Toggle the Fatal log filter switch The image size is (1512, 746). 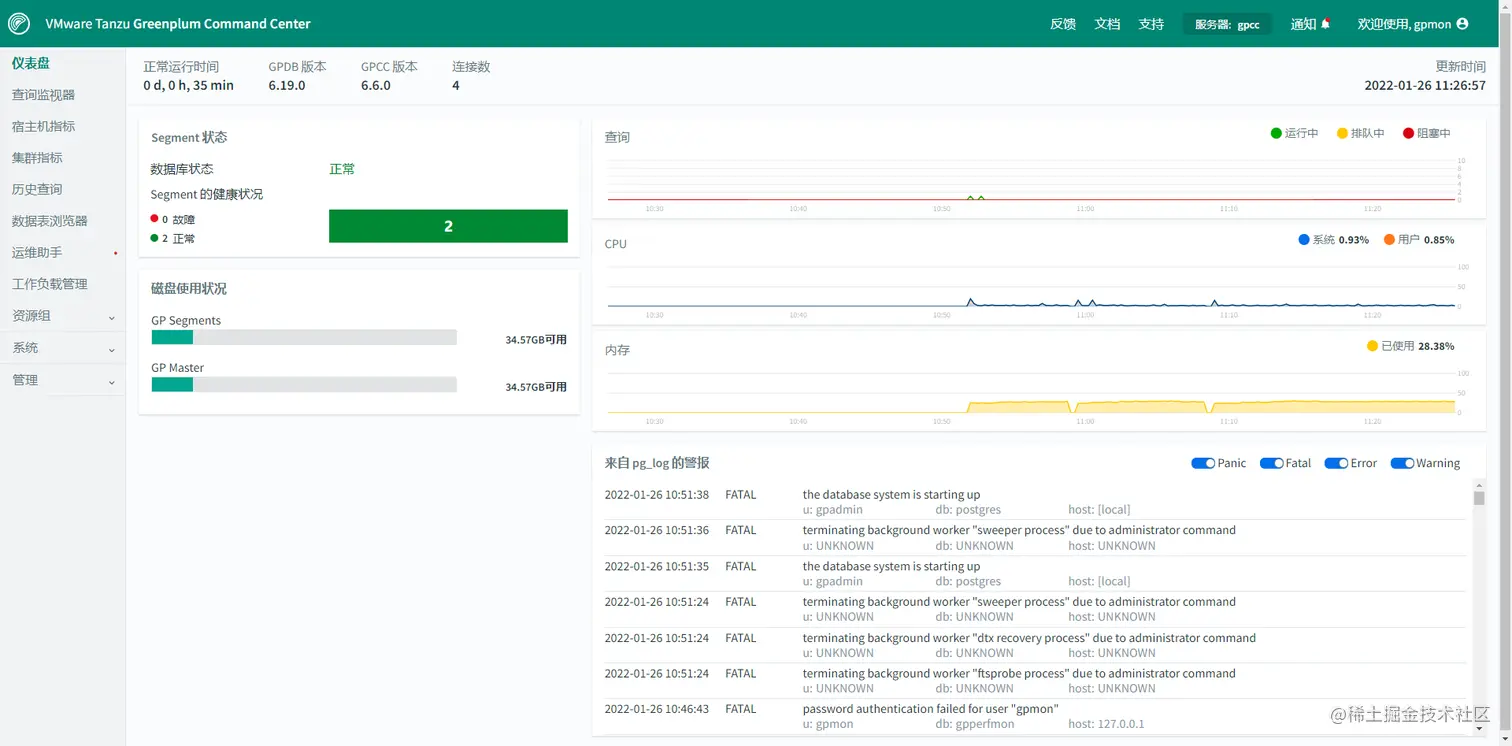[x=1271, y=463]
